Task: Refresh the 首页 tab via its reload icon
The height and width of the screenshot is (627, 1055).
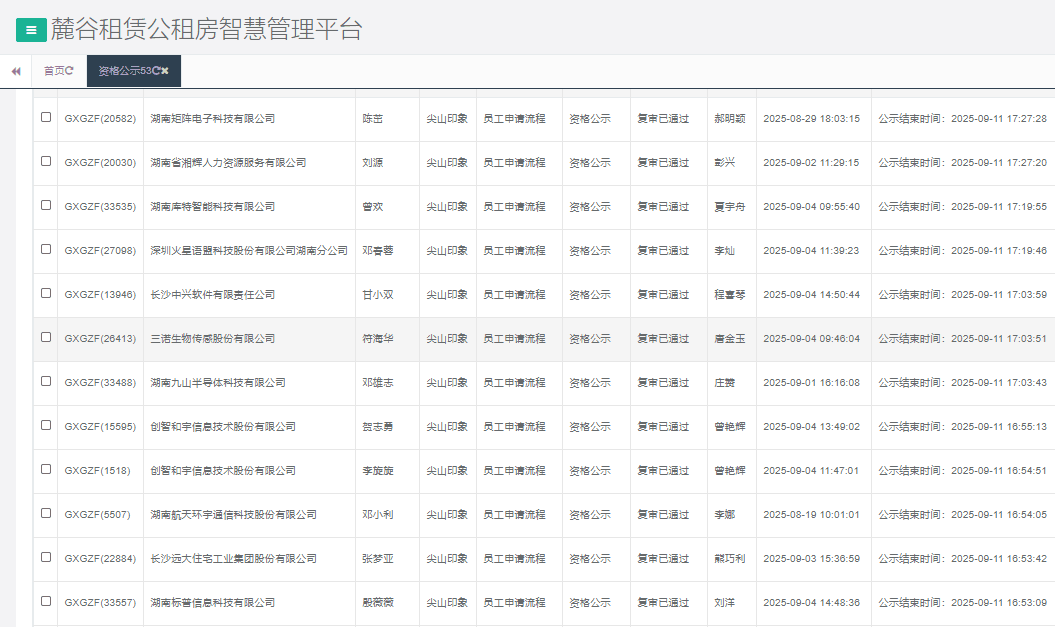Action: tap(70, 71)
